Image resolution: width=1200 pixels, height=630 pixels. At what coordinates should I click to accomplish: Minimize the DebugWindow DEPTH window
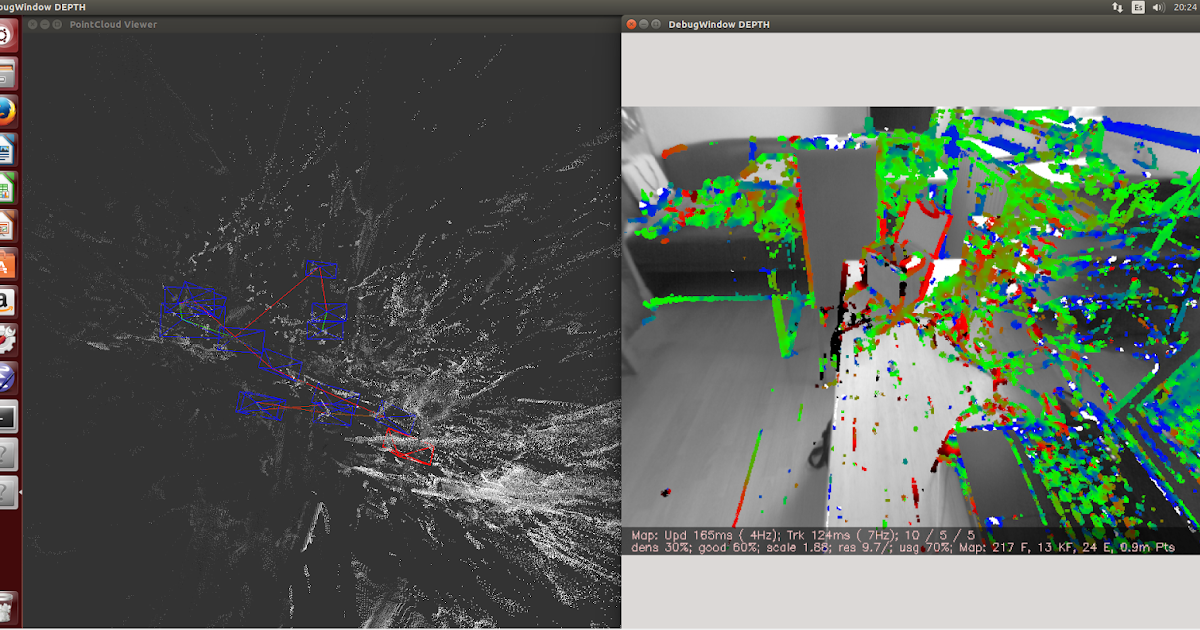643,24
